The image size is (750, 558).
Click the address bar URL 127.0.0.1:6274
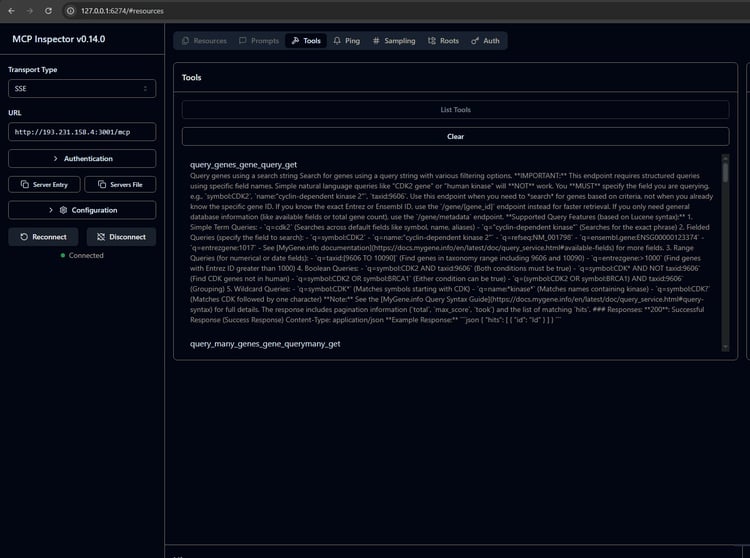pos(122,11)
